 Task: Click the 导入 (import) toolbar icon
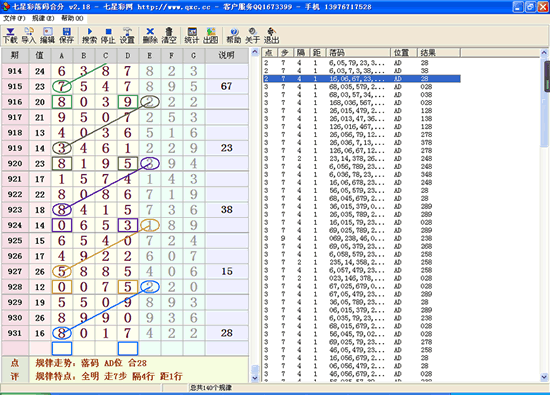29,35
